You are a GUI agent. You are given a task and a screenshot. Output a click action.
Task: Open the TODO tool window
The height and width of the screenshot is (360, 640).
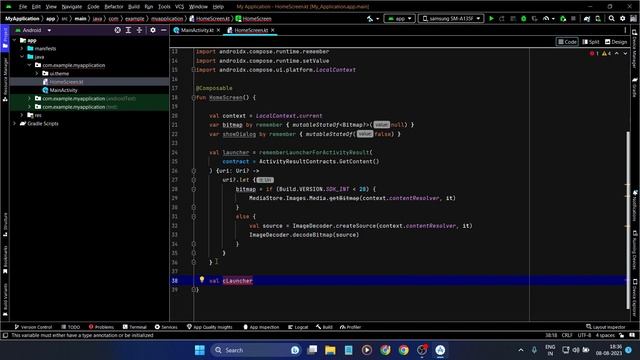tap(71, 327)
